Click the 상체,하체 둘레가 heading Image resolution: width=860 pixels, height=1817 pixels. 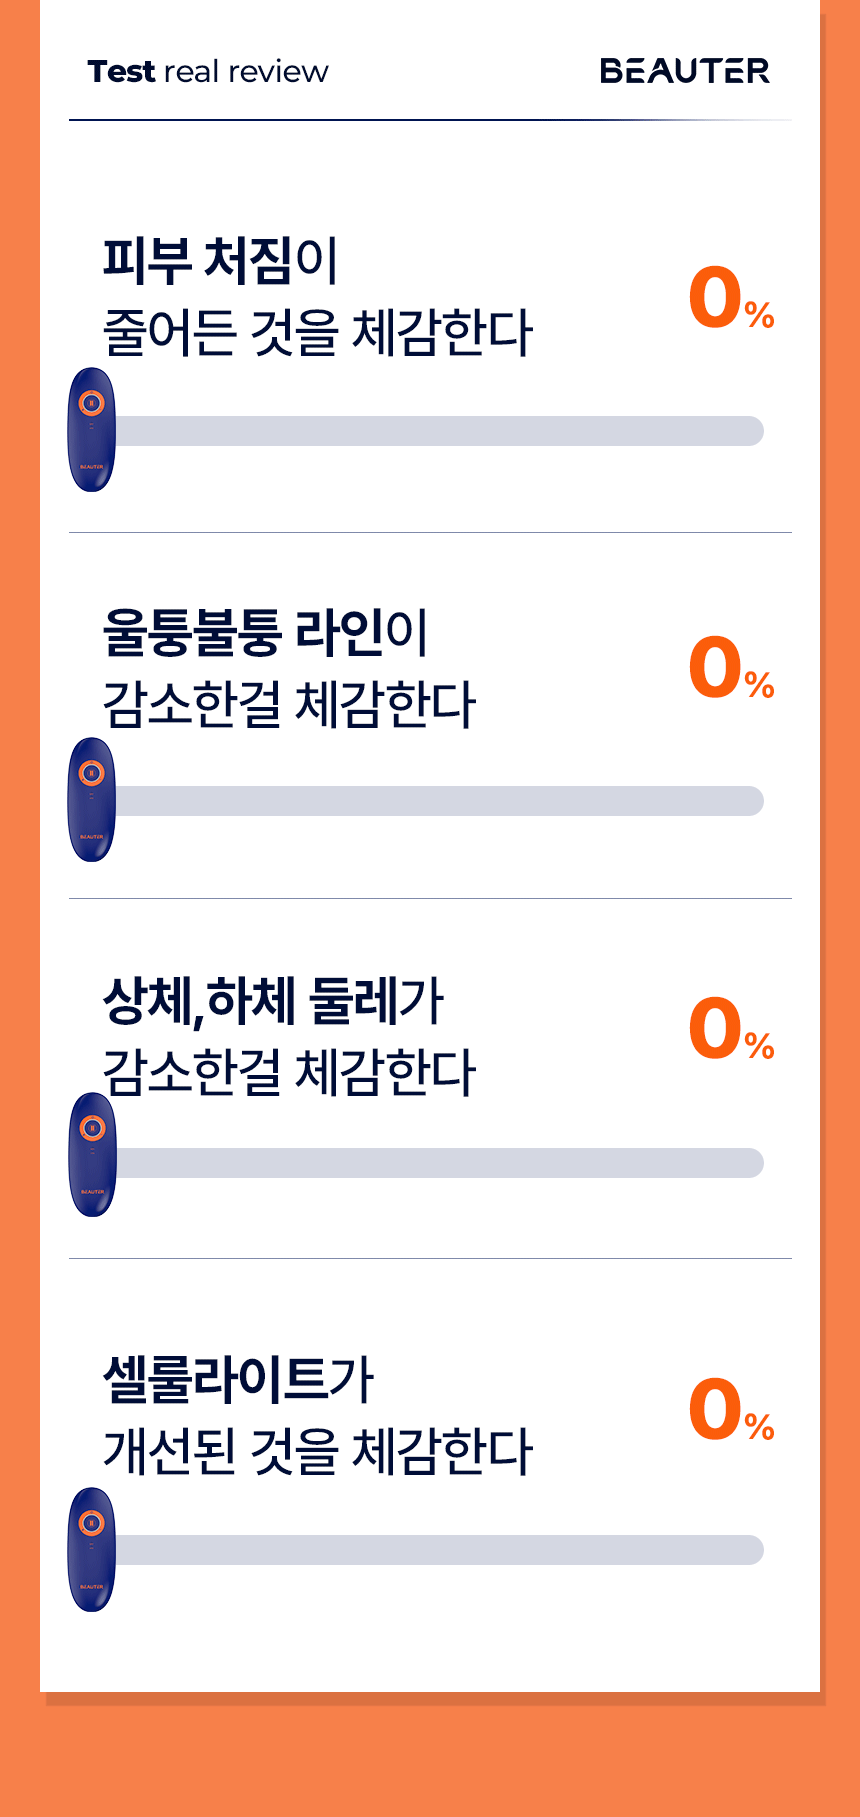(x=273, y=1001)
